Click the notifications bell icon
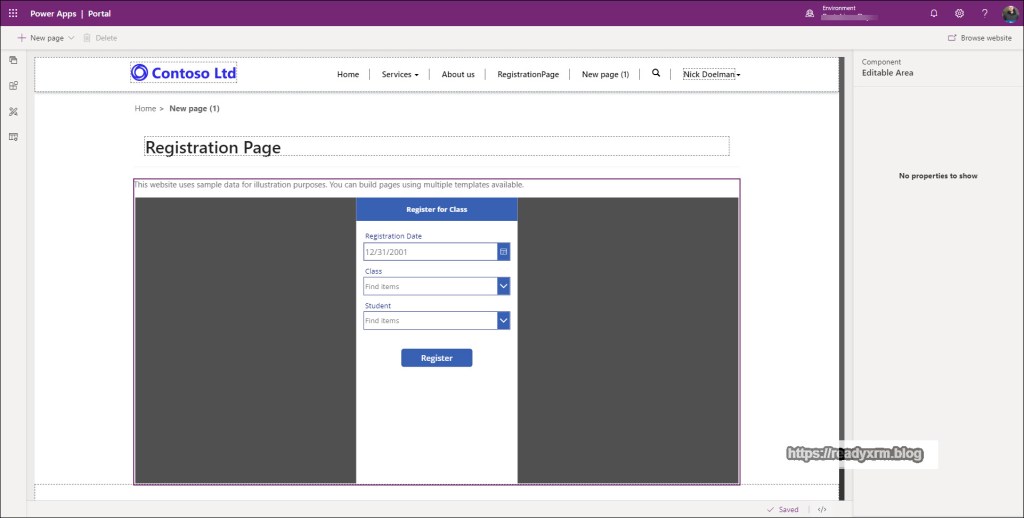Screen dimensions: 1024x518 pos(934,13)
